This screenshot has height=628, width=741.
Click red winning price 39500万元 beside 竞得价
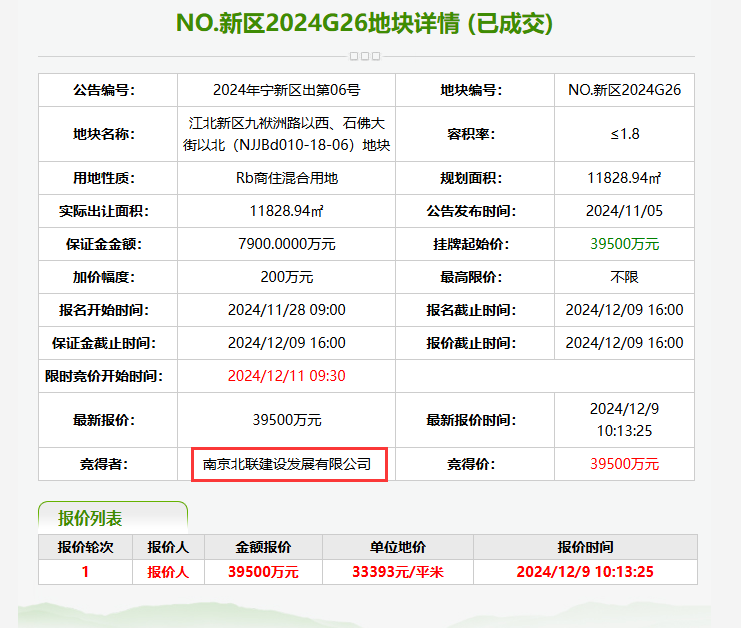pos(624,465)
